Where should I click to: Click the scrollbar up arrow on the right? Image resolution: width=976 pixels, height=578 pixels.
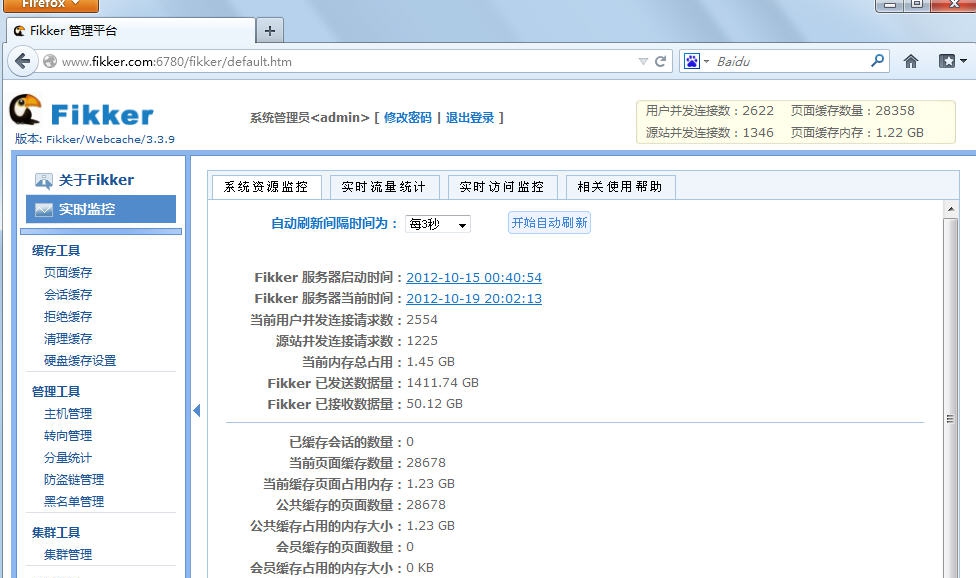point(951,207)
